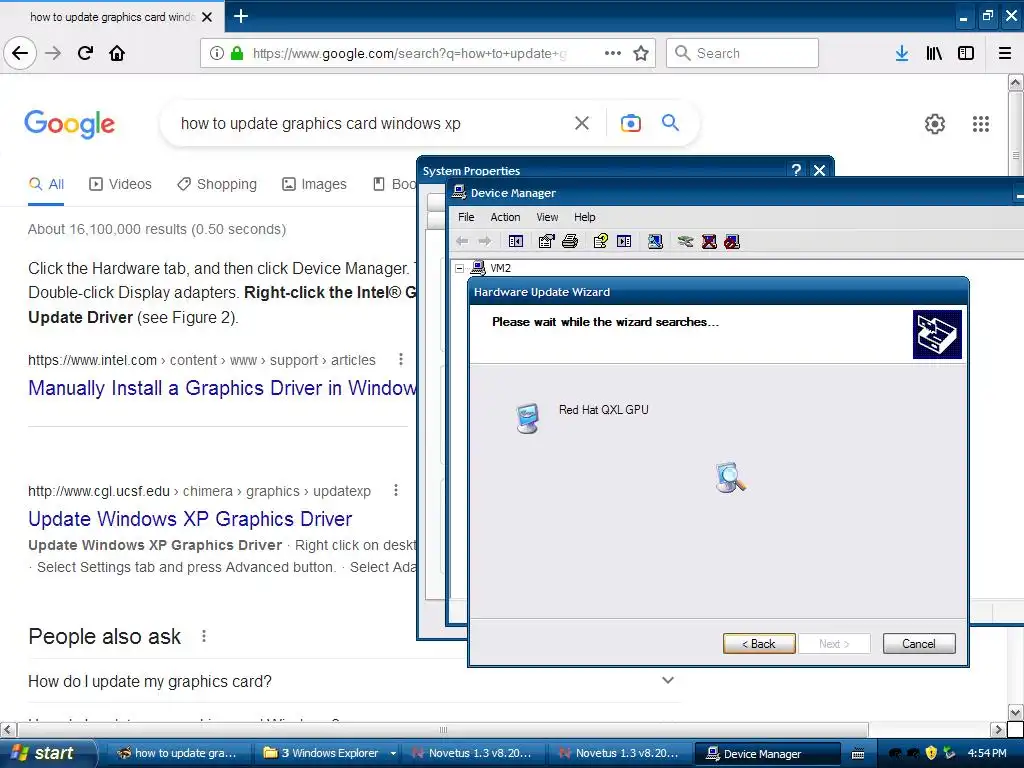This screenshot has height=768, width=1024.
Task: Open options dots for cgl.ucsf.edu result
Action: tap(396, 490)
